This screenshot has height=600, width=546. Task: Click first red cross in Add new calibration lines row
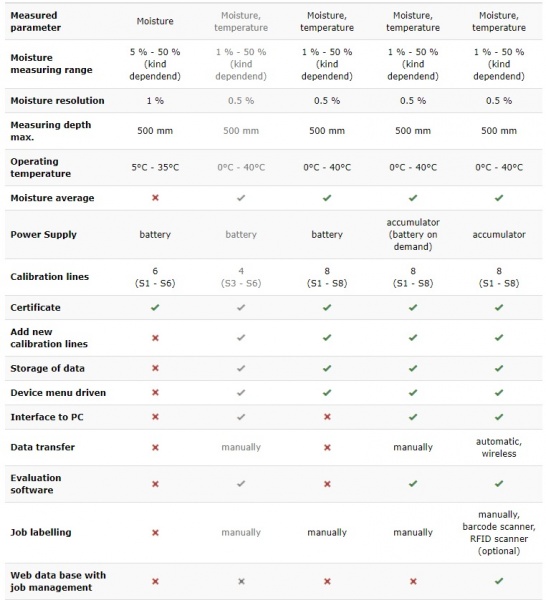tap(155, 338)
